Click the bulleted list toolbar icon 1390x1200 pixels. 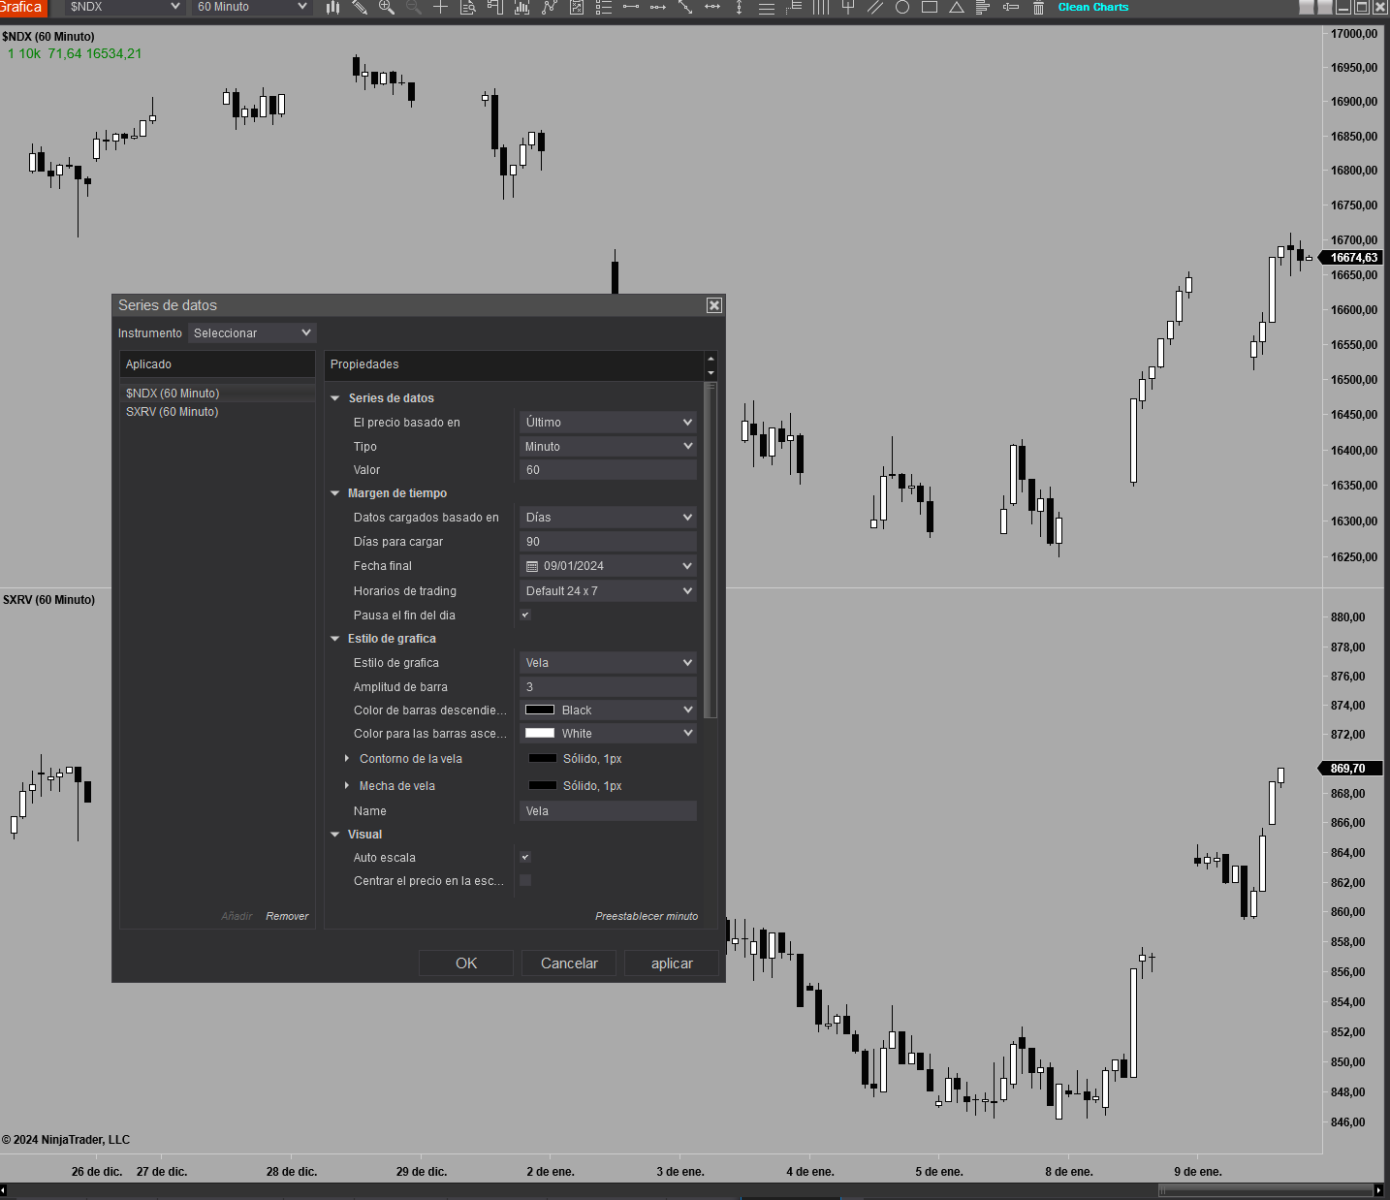pyautogui.click(x=603, y=7)
